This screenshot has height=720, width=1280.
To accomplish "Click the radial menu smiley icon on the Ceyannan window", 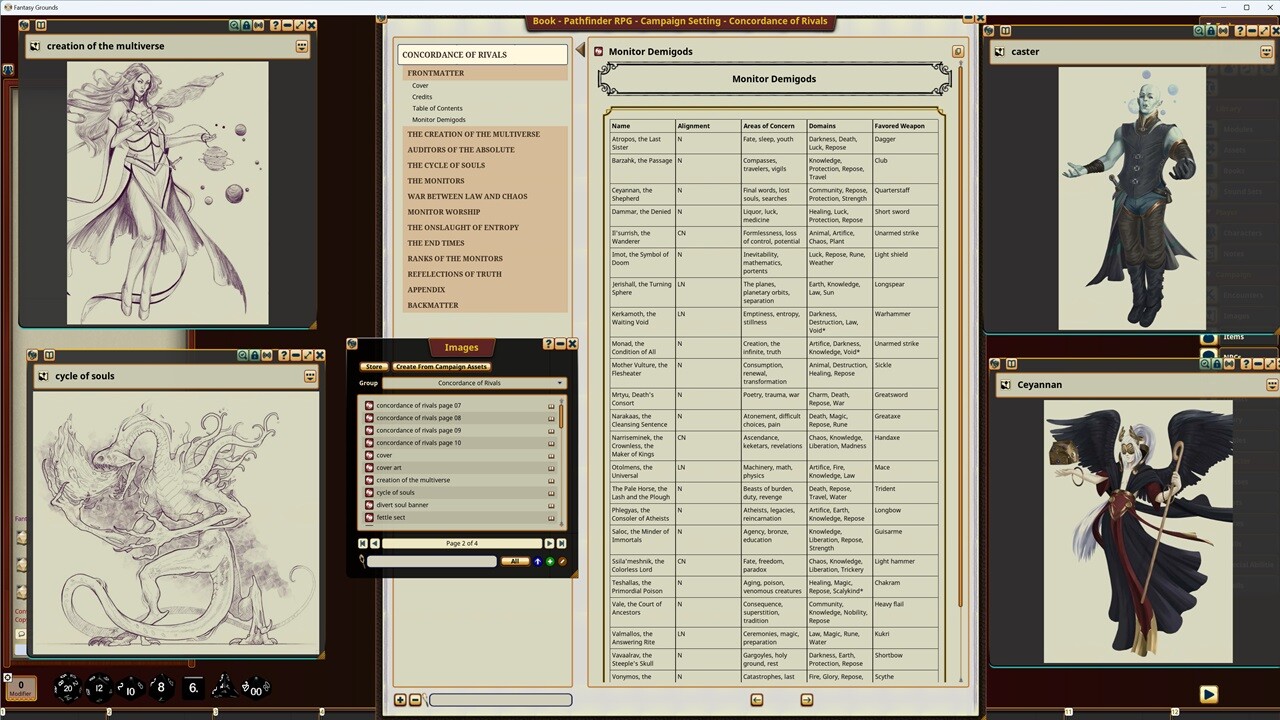I will coord(1271,384).
